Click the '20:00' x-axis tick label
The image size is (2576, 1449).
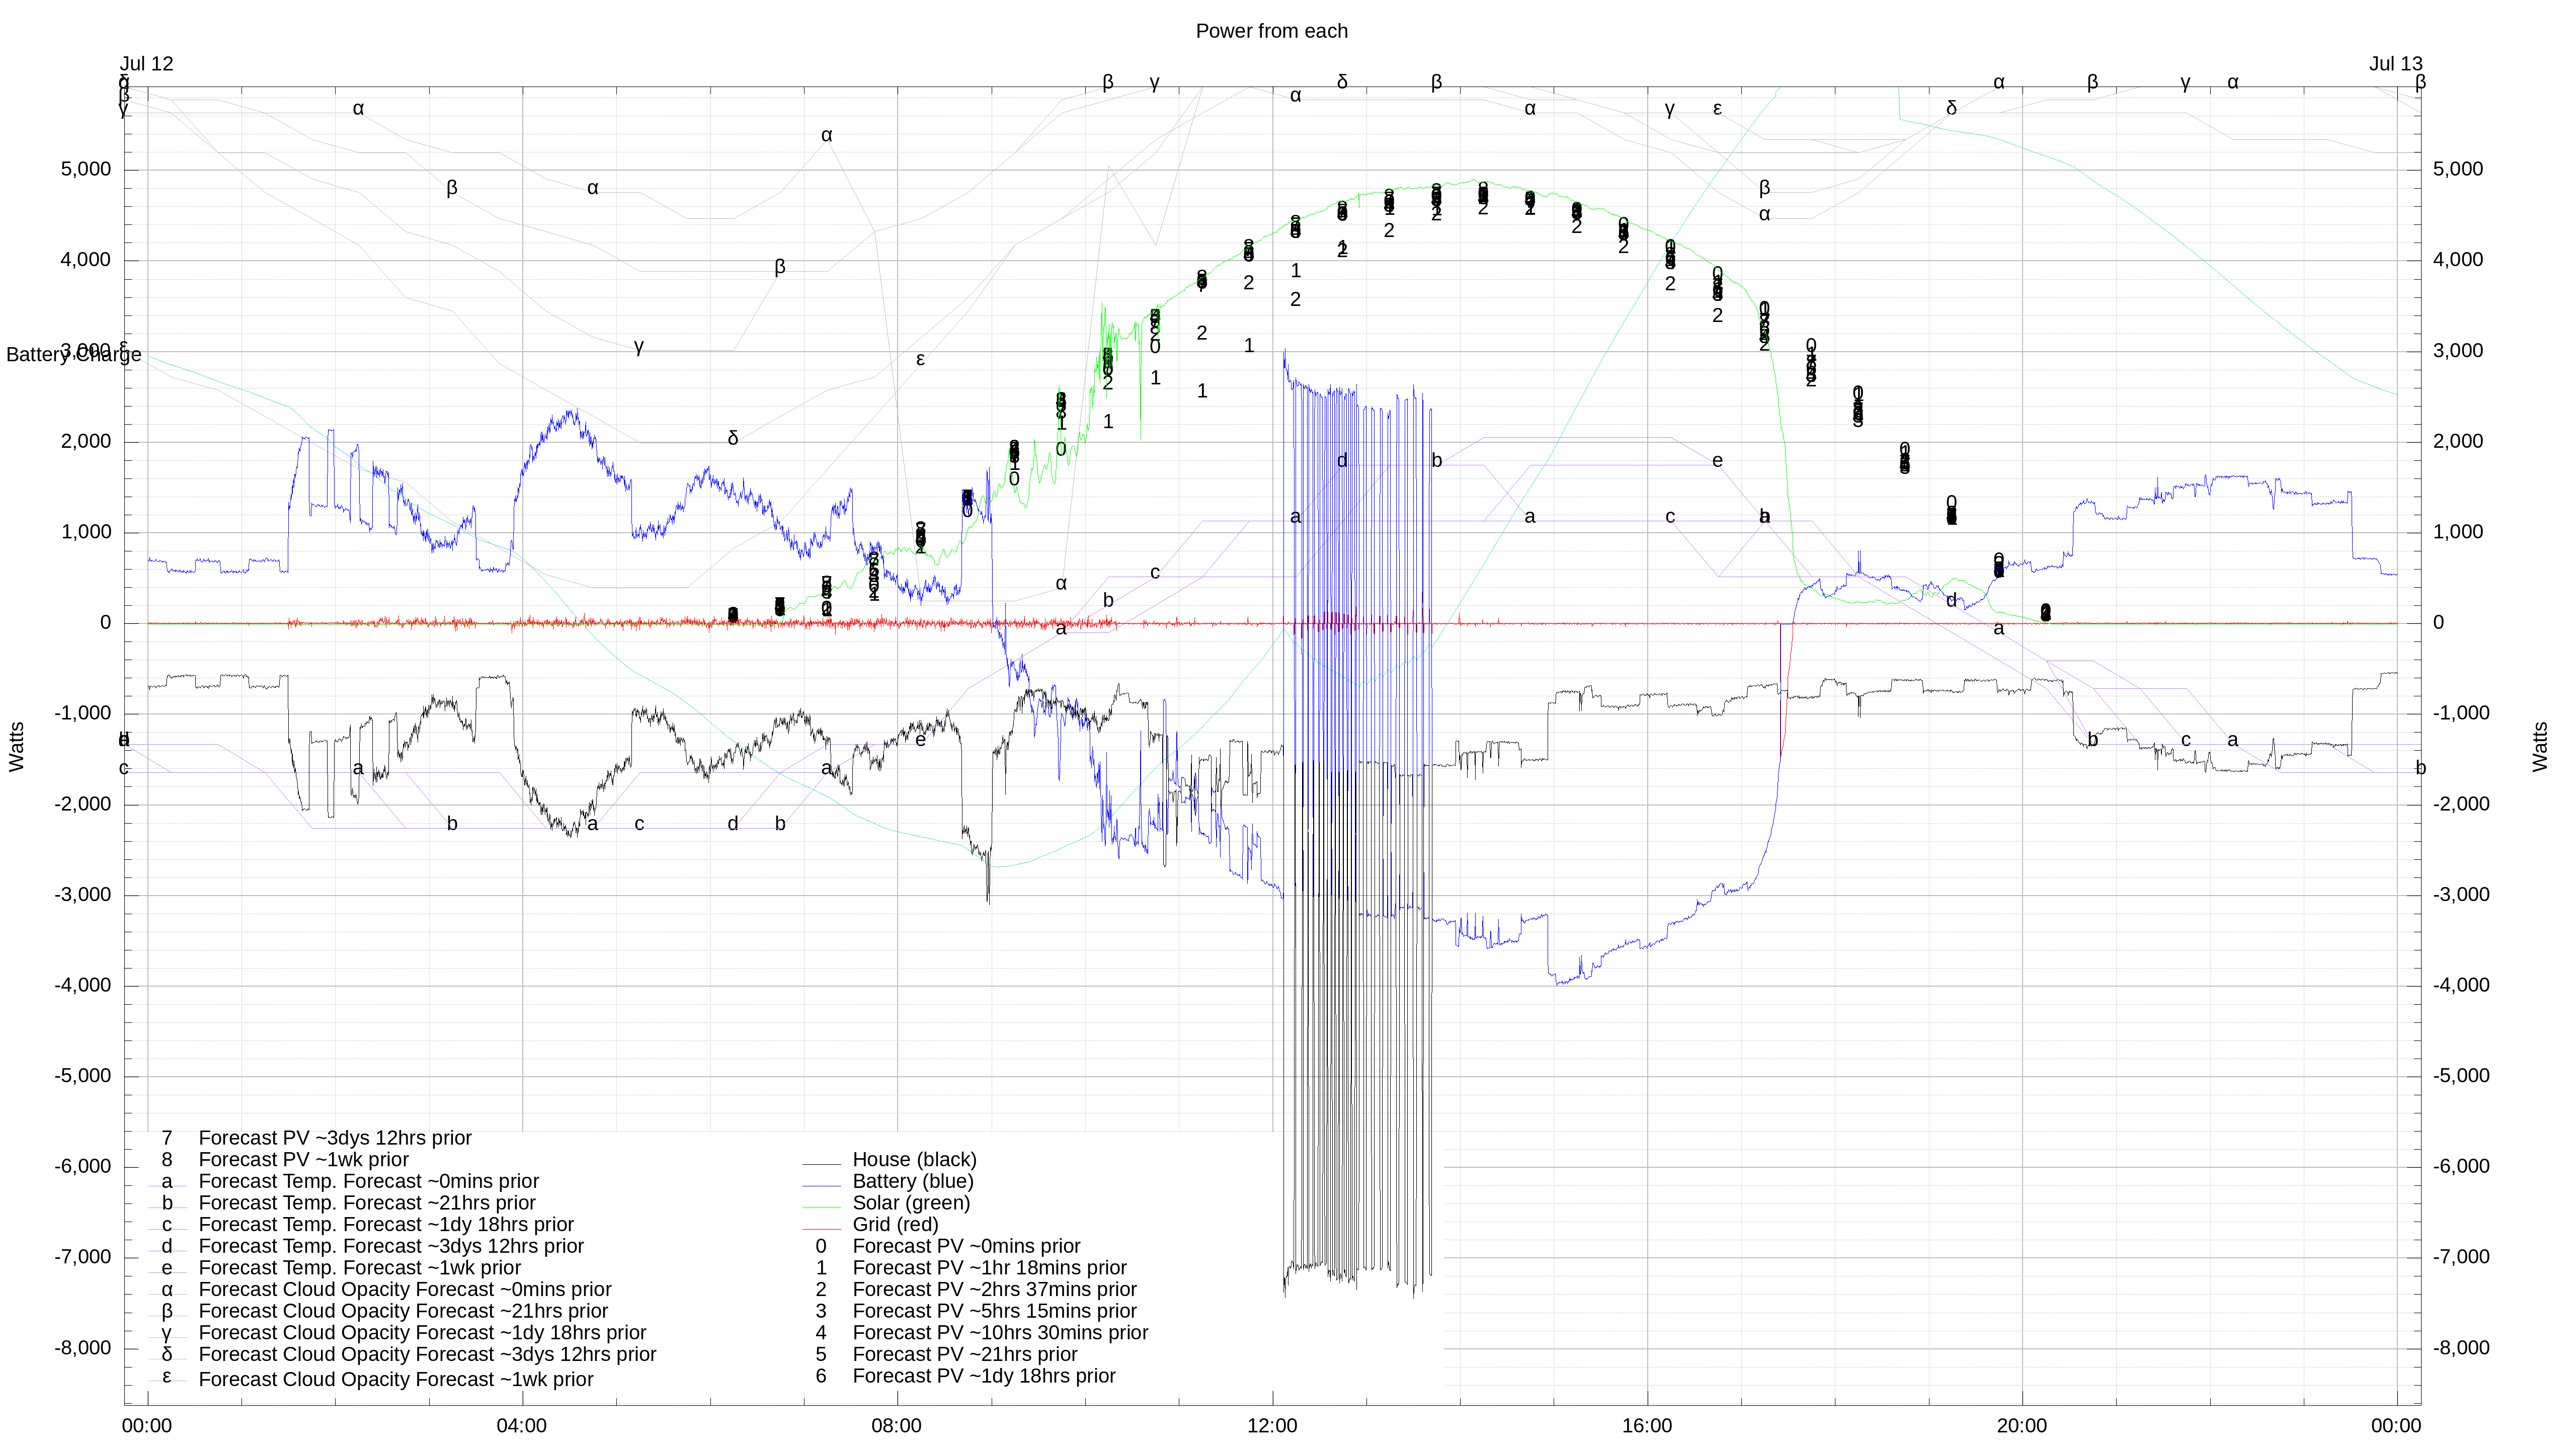2022,1427
